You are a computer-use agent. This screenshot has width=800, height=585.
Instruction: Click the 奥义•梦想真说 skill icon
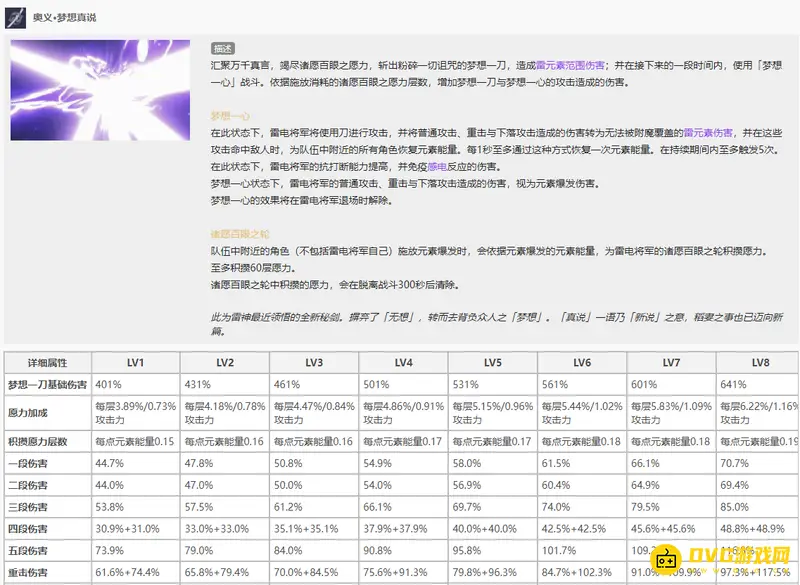15,17
